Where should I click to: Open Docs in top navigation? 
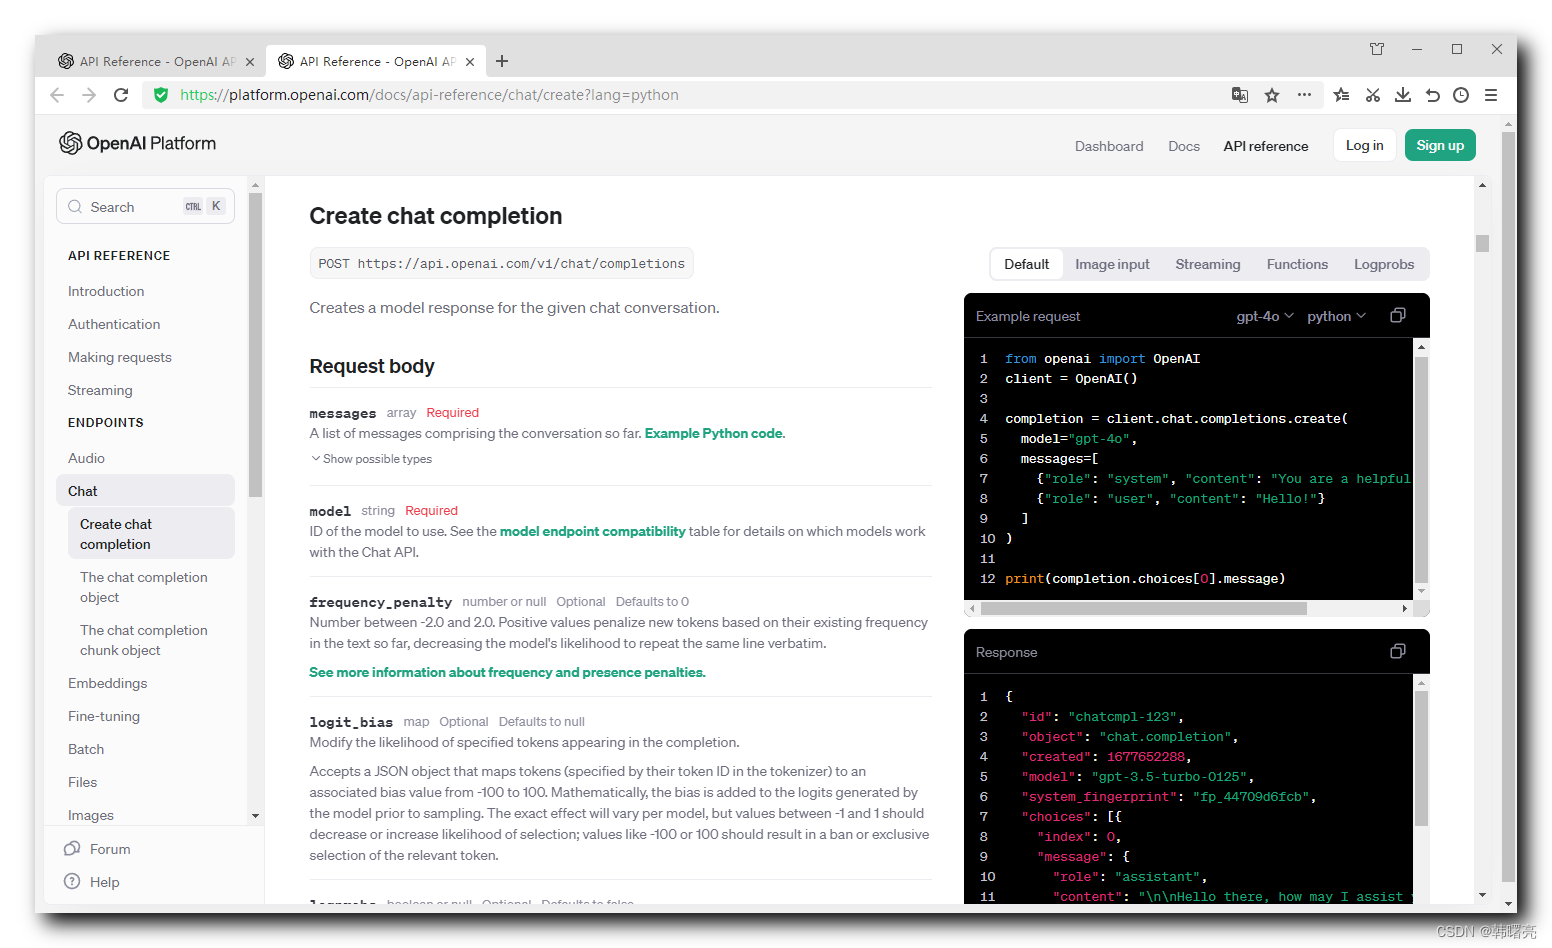coord(1184,146)
